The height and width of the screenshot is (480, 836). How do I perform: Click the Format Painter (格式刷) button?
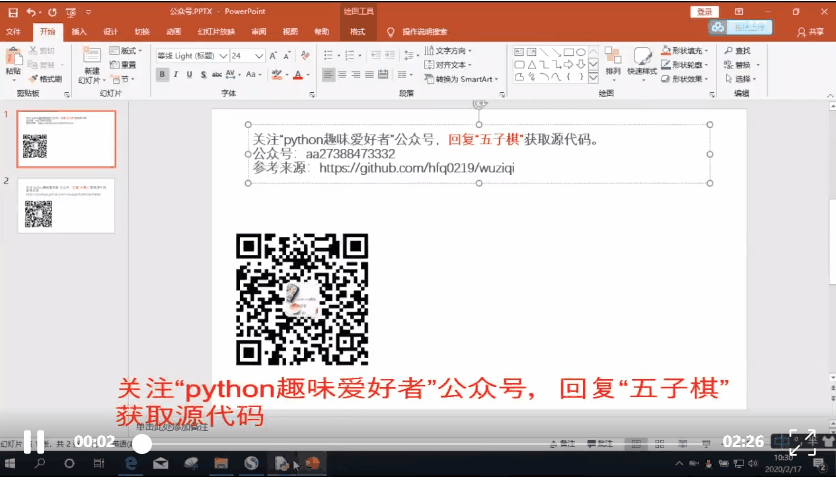pos(46,79)
